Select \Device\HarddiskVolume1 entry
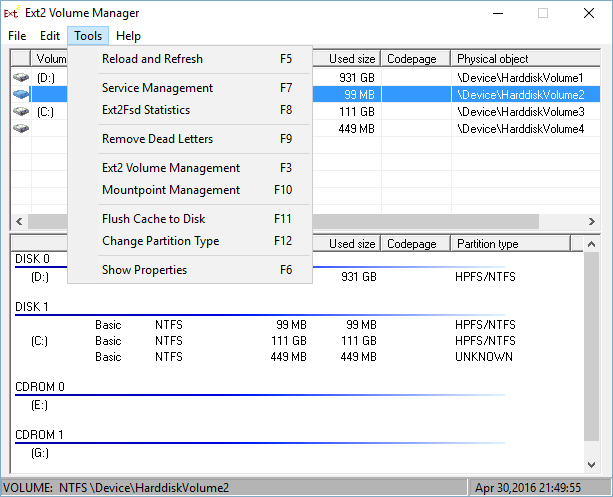This screenshot has width=613, height=497. [520, 78]
